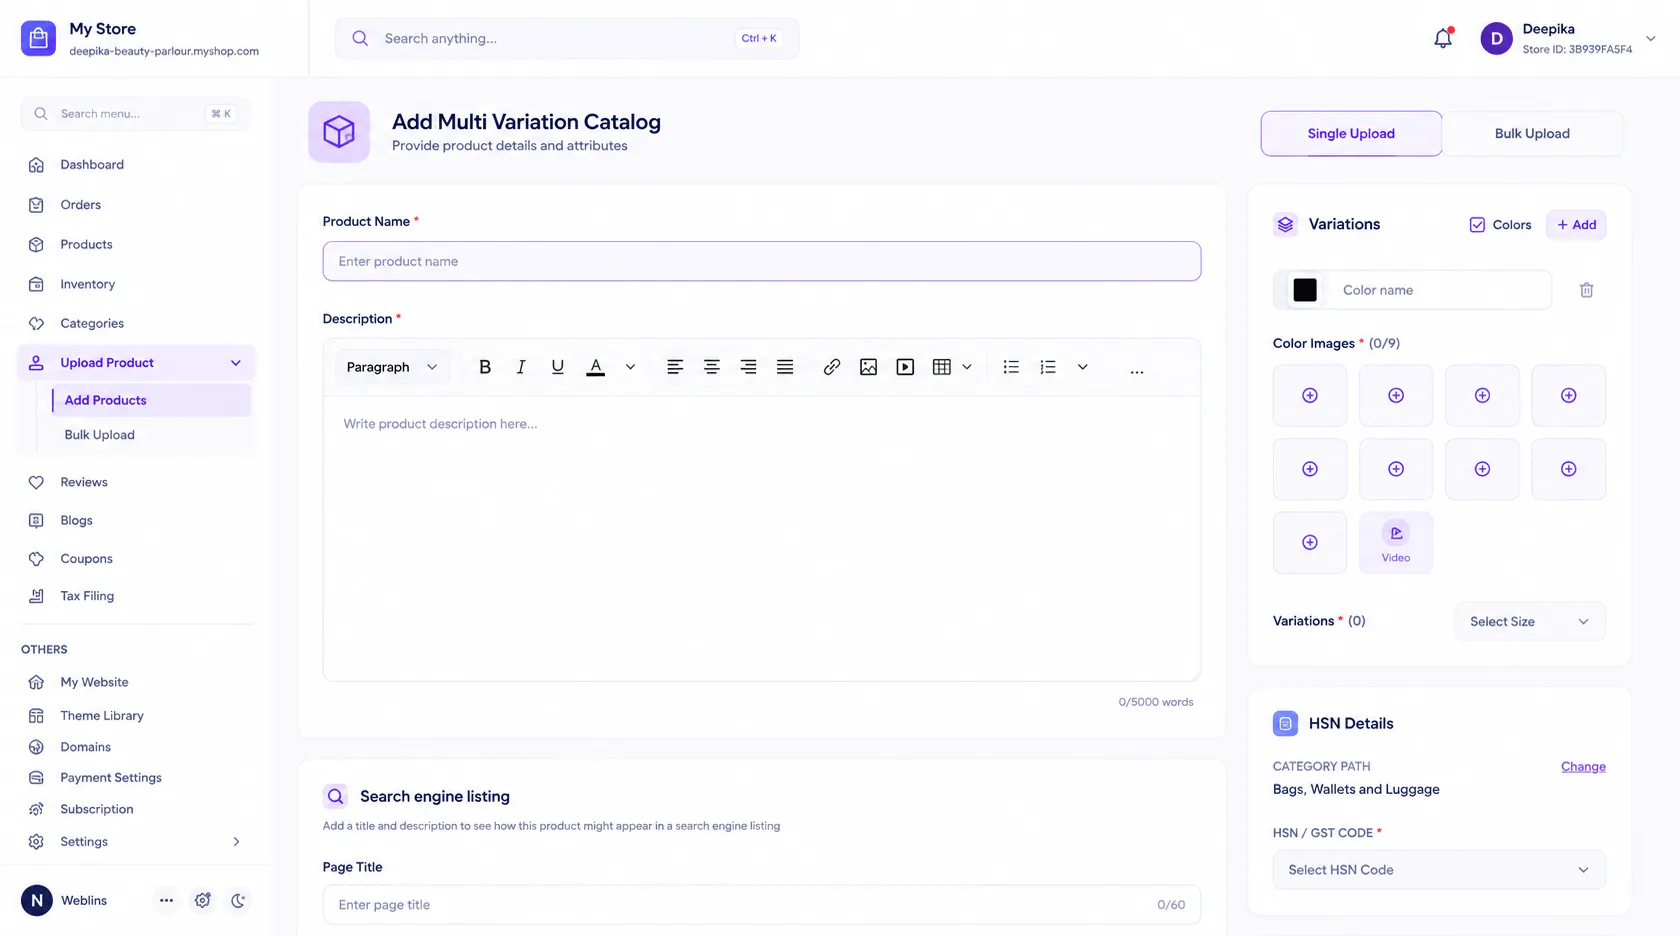Toggle the Colors checkbox in Variations
The height and width of the screenshot is (936, 1680).
point(1477,225)
